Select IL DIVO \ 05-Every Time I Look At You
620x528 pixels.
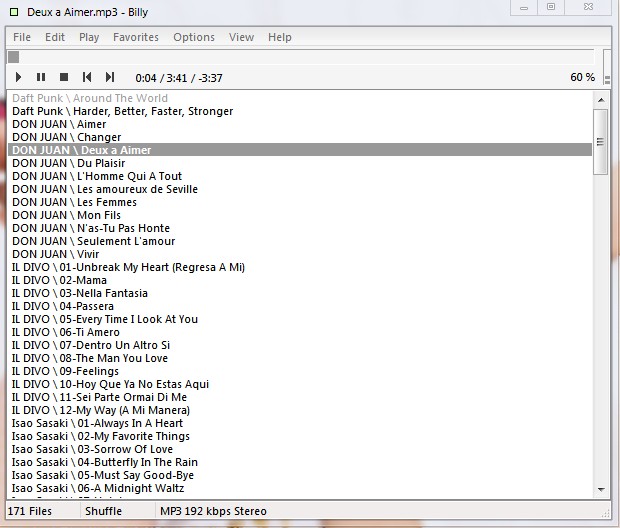click(x=300, y=319)
